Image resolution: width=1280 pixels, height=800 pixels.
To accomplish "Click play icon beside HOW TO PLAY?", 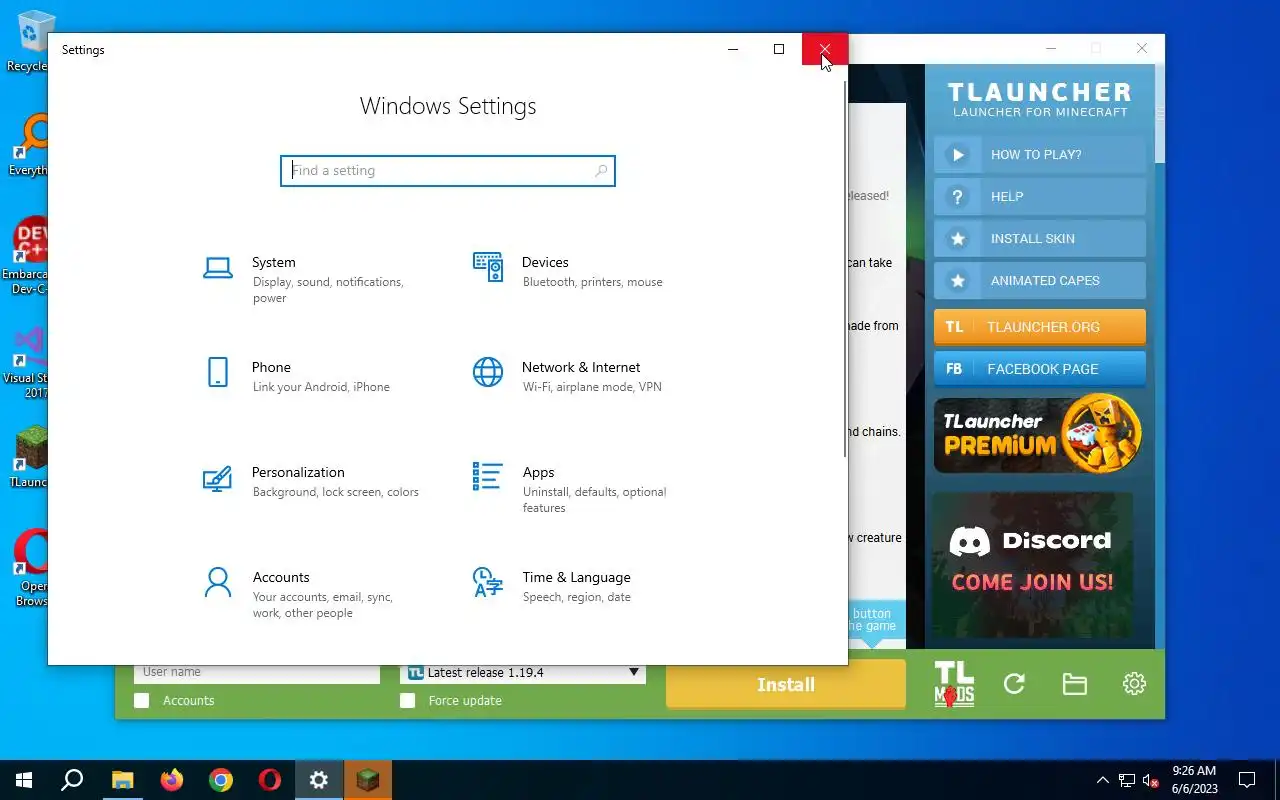I will point(958,155).
